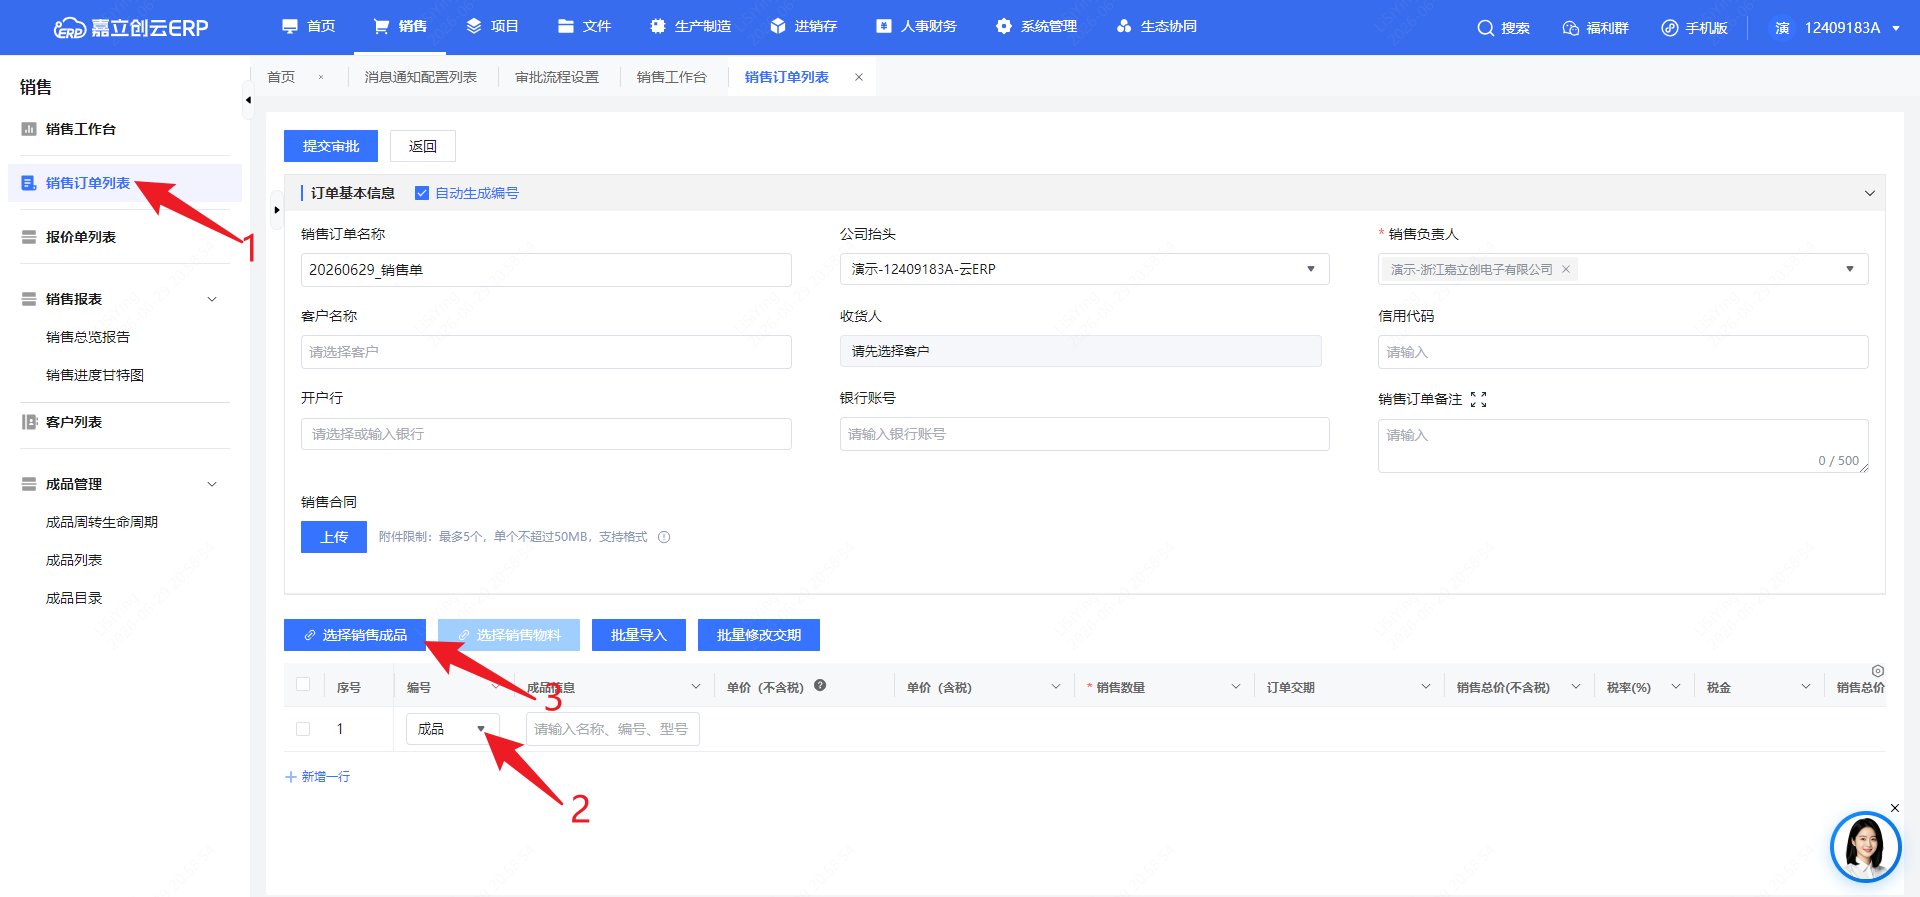Open 成品列表 in the sidebar
This screenshot has width=1920, height=897.
click(x=74, y=560)
